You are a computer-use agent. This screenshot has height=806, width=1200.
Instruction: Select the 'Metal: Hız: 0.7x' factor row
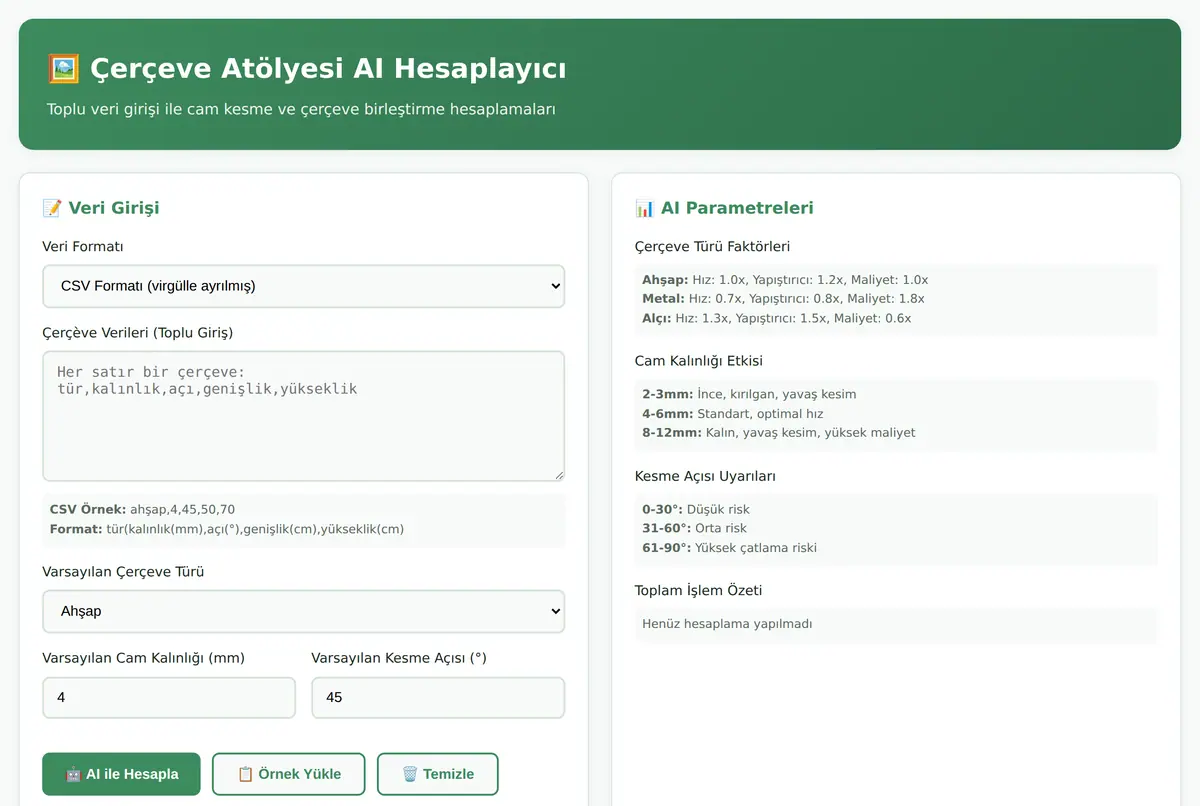pos(783,299)
